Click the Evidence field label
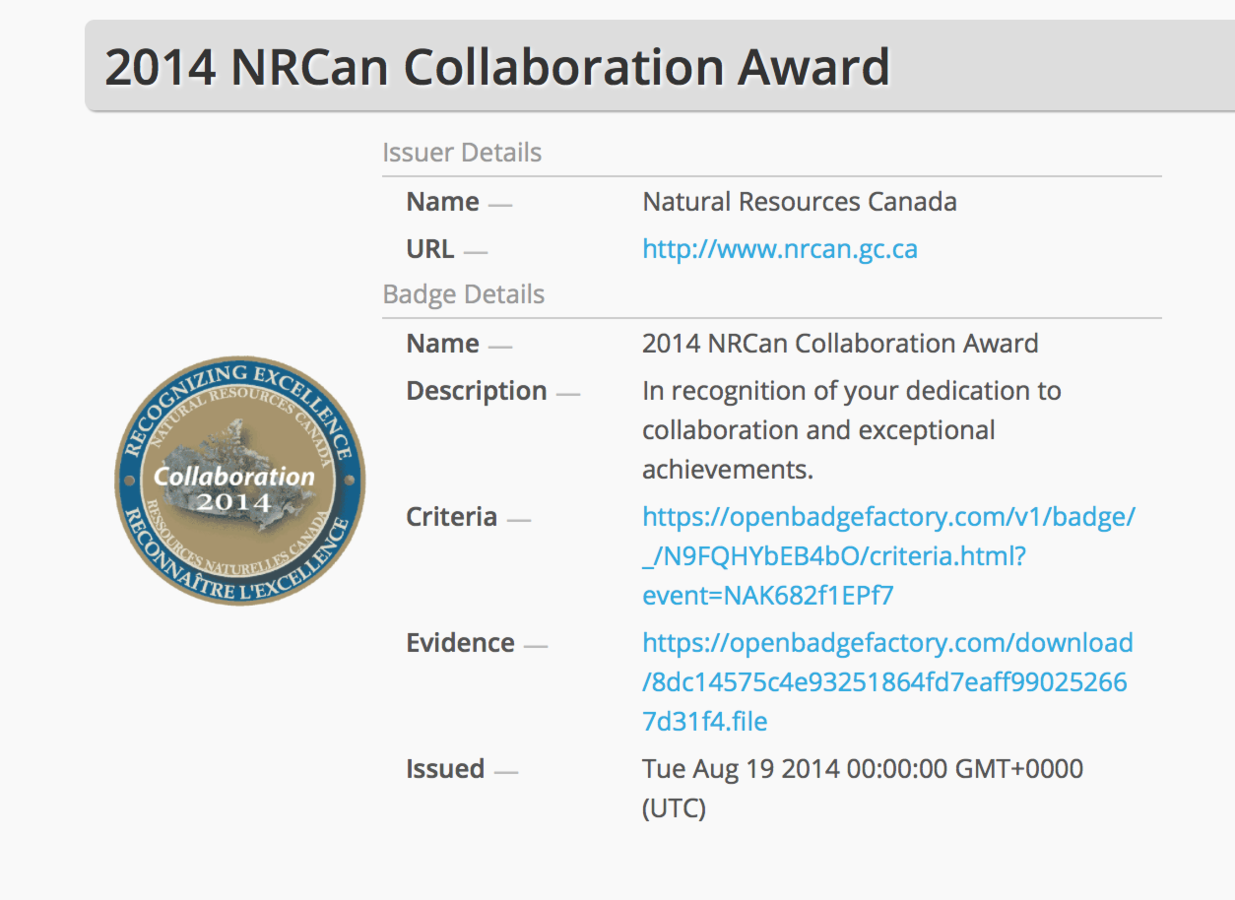 point(460,643)
